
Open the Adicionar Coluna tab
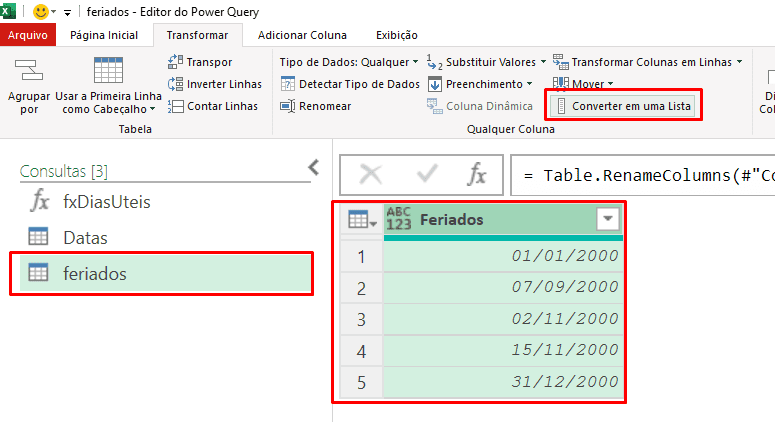302,35
